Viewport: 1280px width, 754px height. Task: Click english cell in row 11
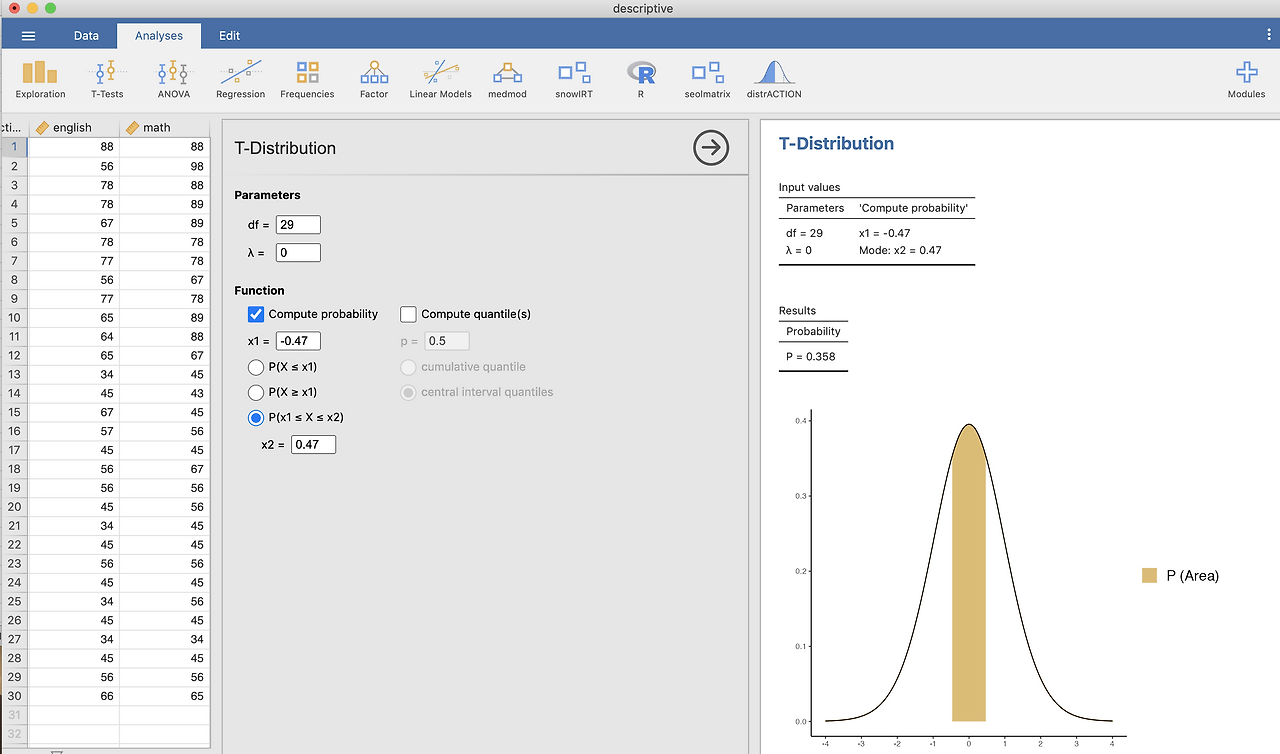(x=73, y=337)
